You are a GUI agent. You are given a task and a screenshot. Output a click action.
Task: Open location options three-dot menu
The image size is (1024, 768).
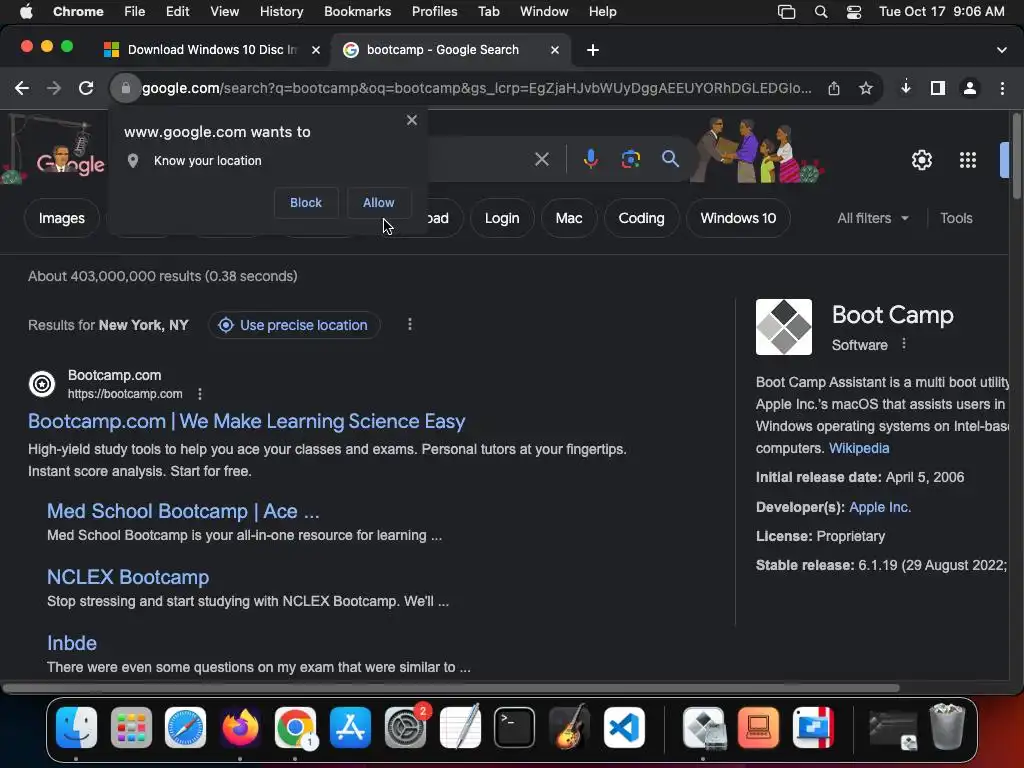point(409,325)
